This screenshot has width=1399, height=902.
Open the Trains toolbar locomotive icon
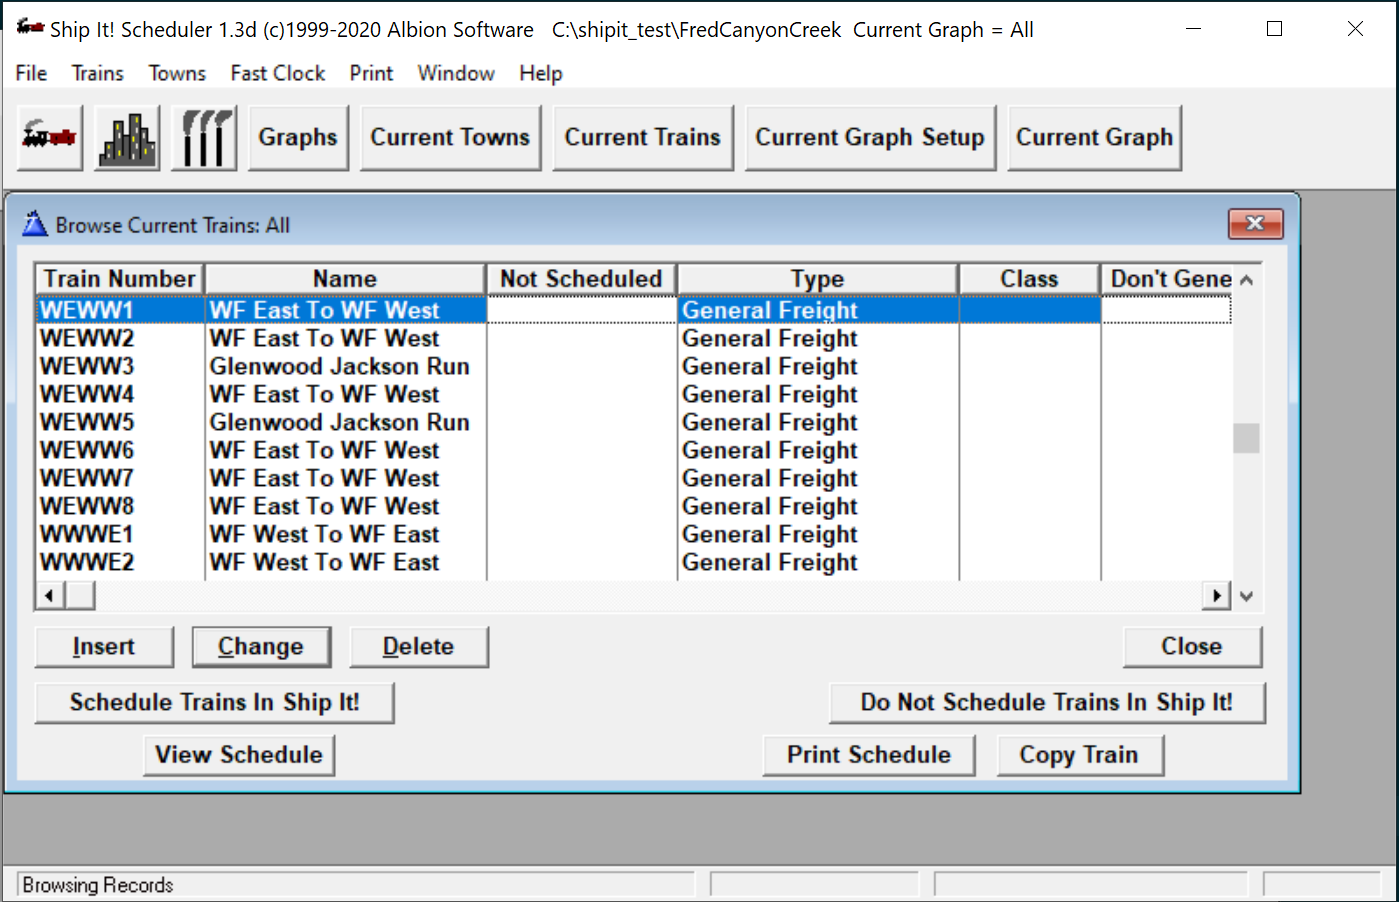[49, 137]
